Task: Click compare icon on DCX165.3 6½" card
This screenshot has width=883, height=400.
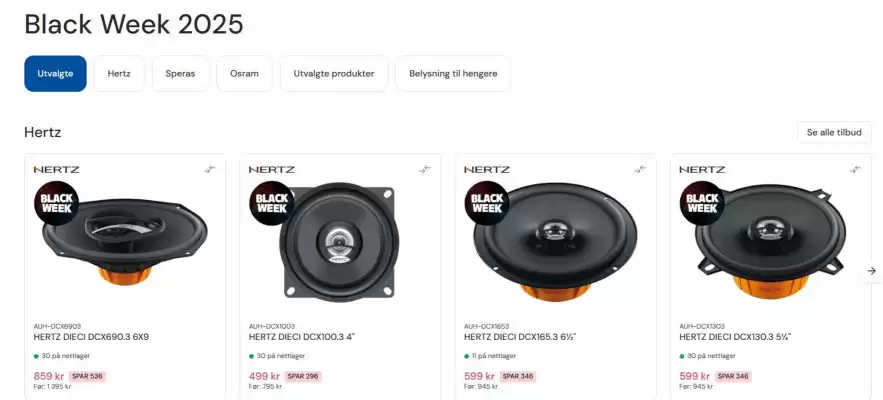Action: [x=640, y=169]
